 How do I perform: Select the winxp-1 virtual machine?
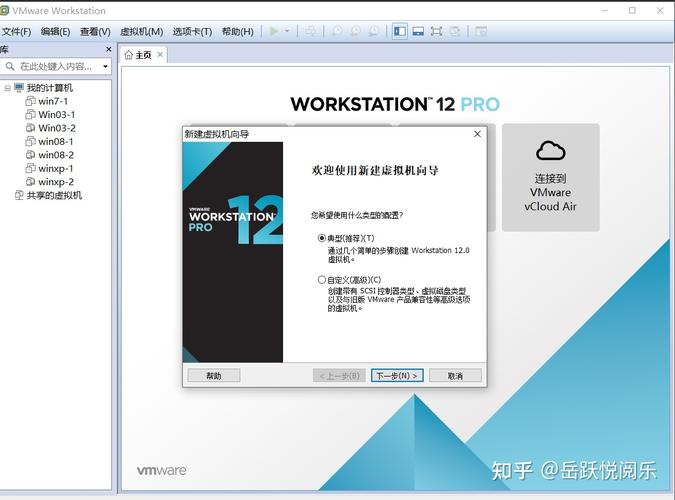[56, 168]
